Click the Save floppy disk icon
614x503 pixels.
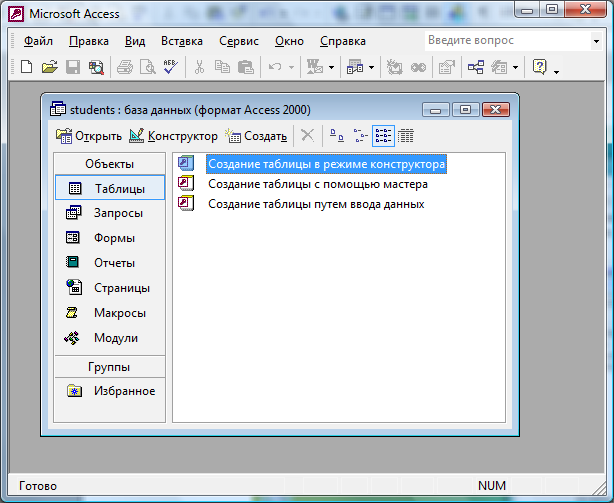pyautogui.click(x=73, y=67)
